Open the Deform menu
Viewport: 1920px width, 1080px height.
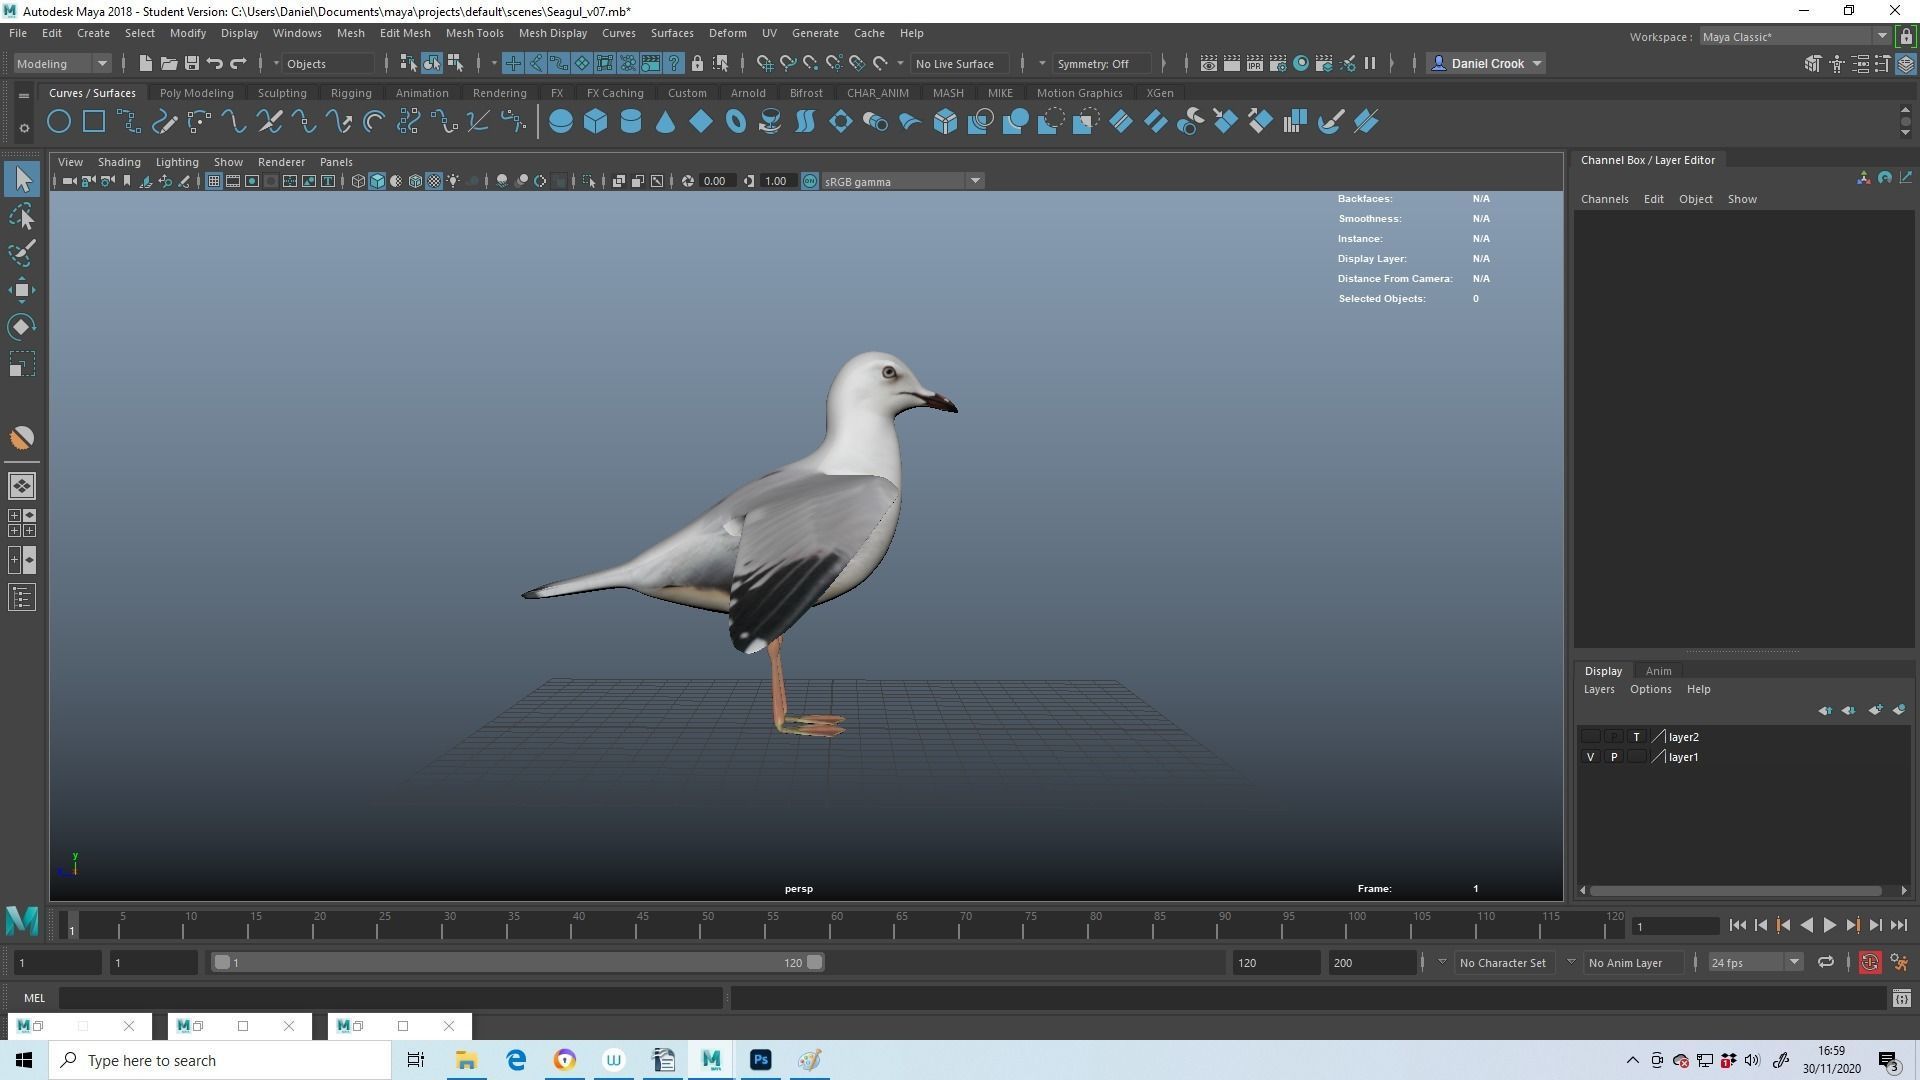tap(727, 33)
